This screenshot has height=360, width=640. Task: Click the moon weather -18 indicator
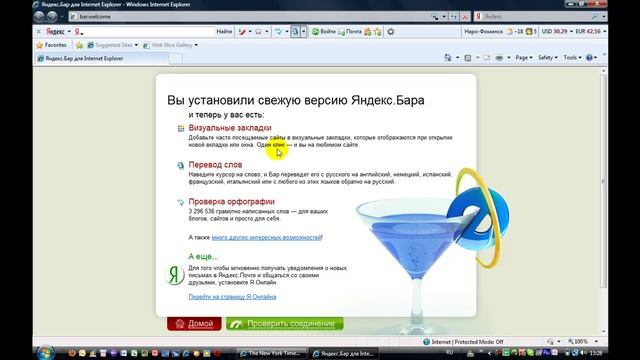pos(514,31)
